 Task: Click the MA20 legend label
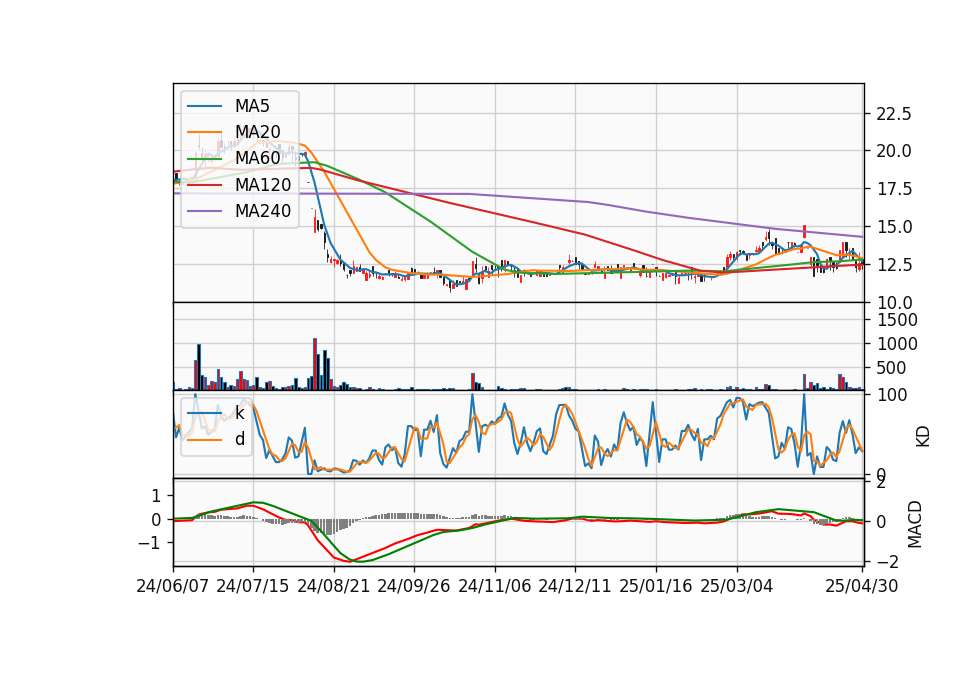pos(257,132)
